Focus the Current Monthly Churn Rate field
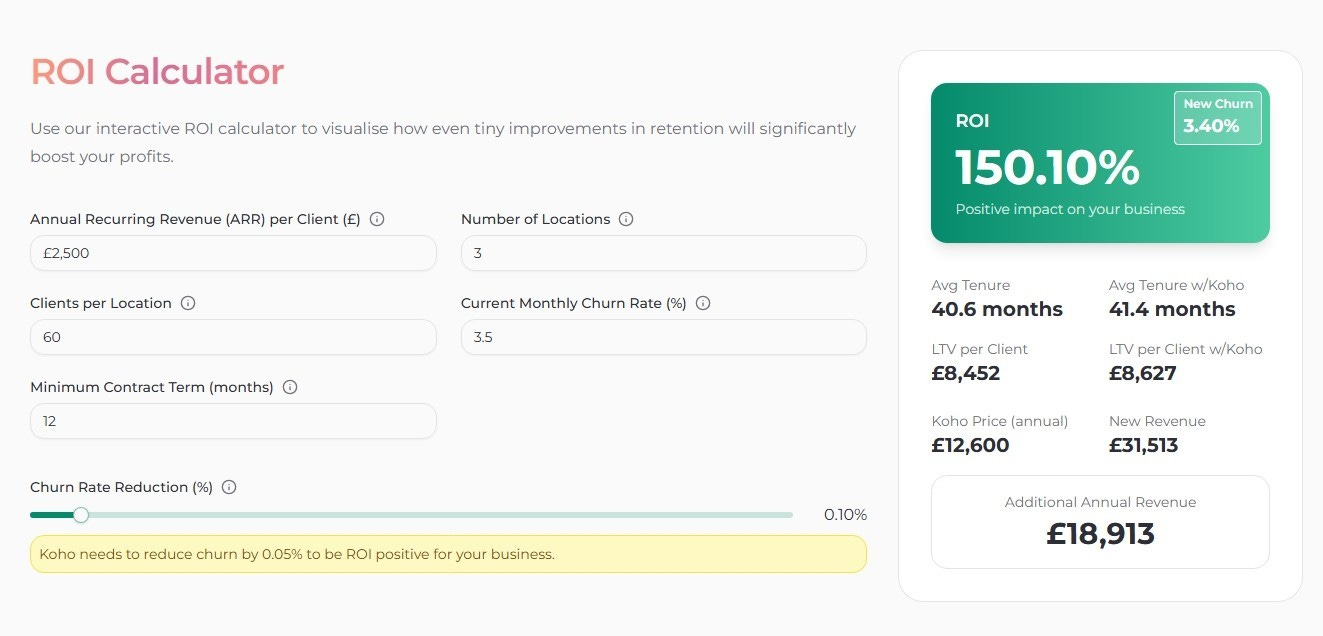Viewport: 1323px width, 636px height. pos(663,337)
